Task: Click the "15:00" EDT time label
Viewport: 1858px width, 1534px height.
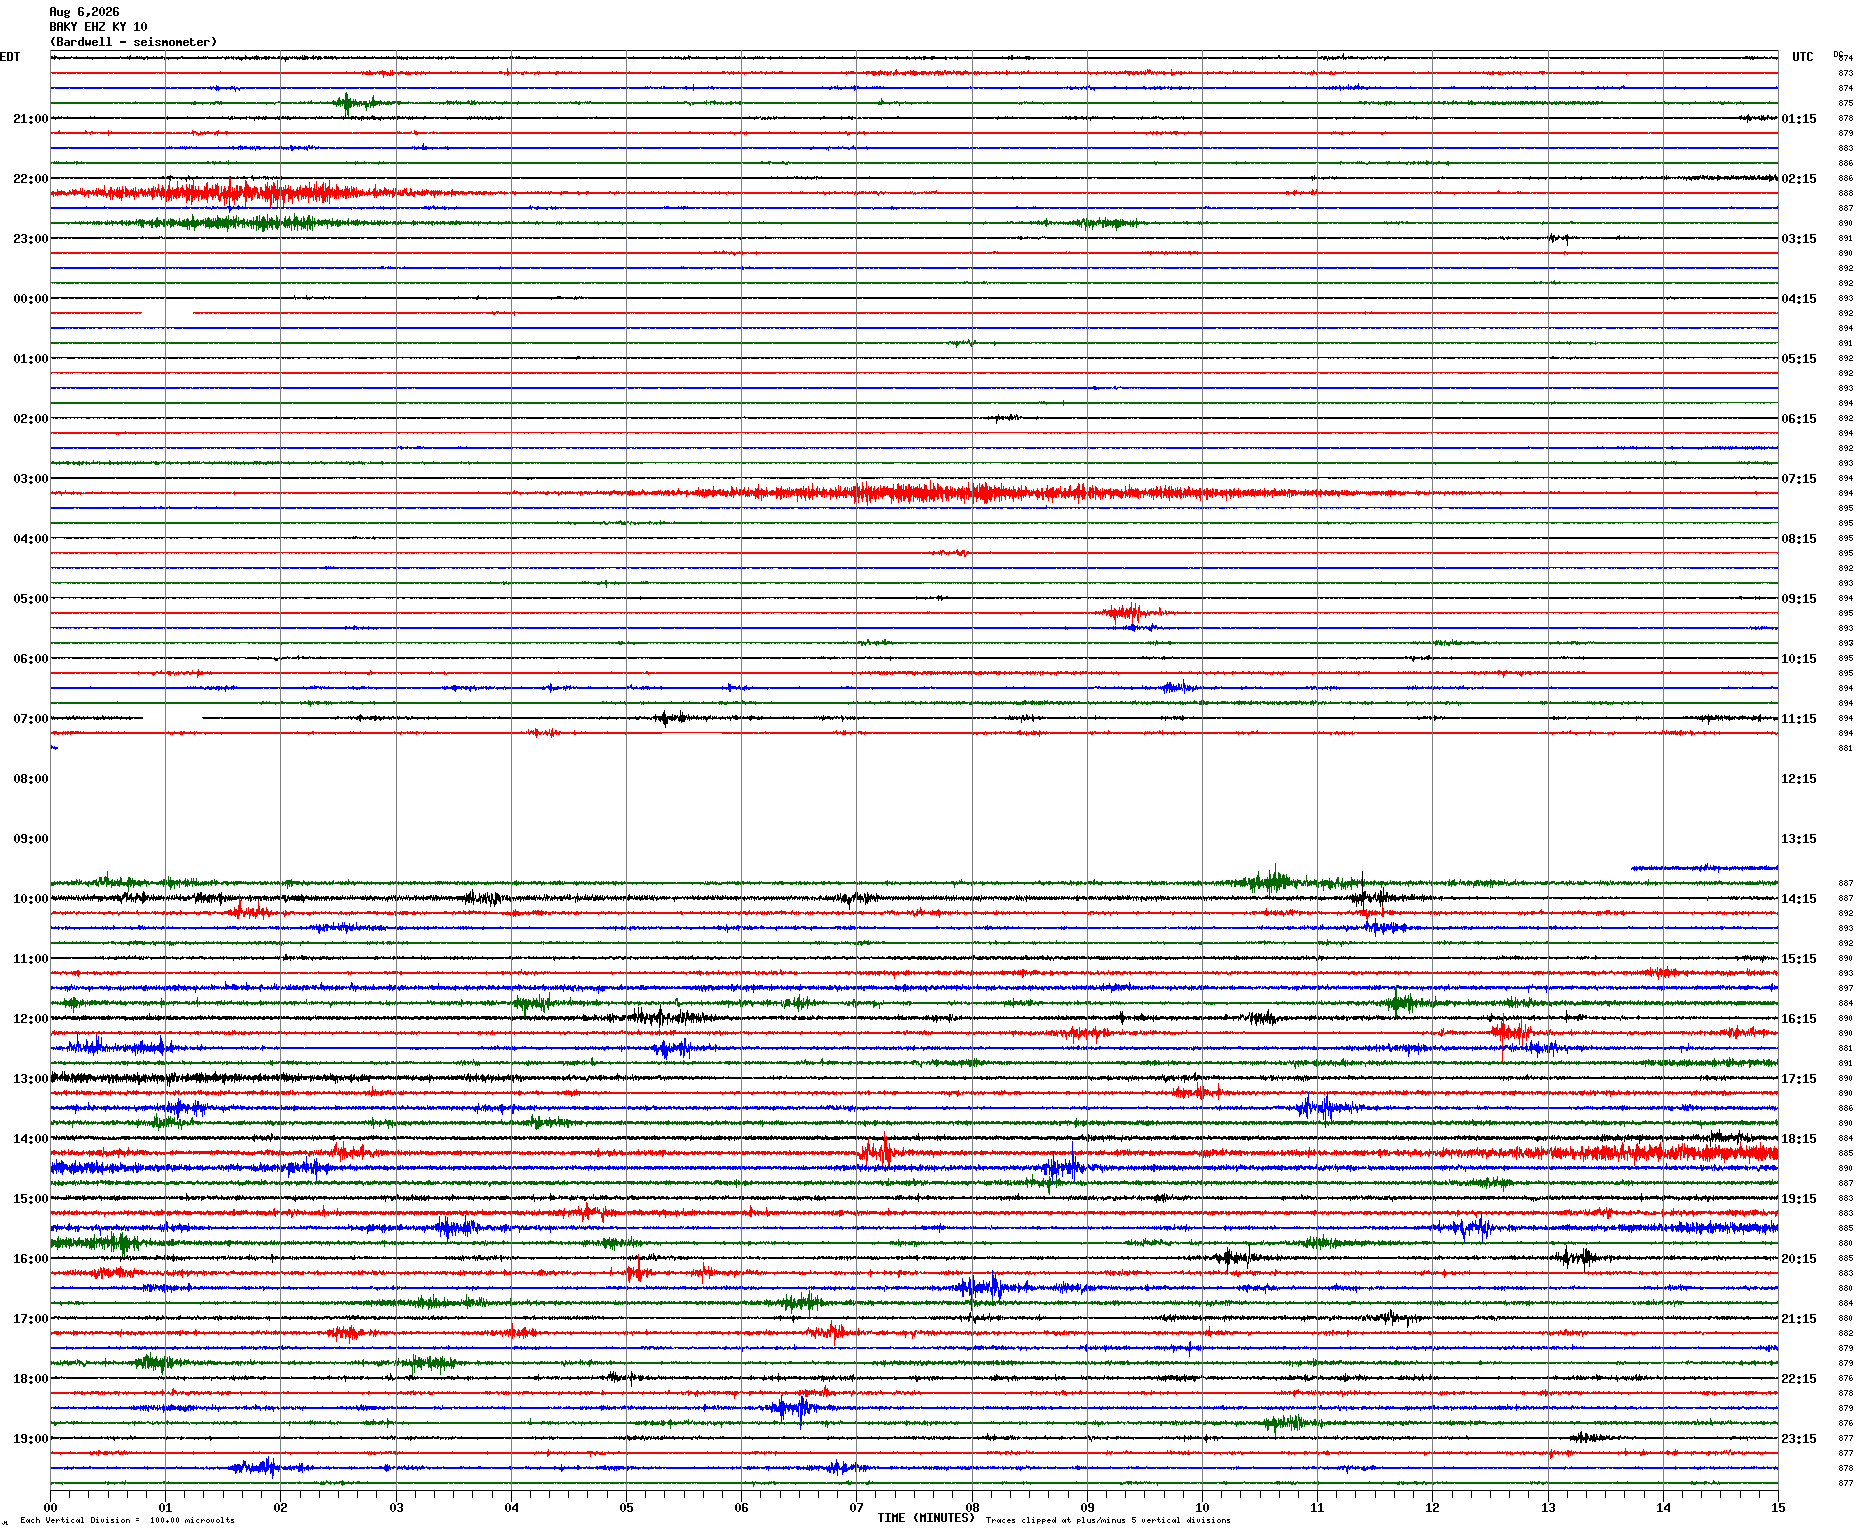Action: tap(30, 1199)
